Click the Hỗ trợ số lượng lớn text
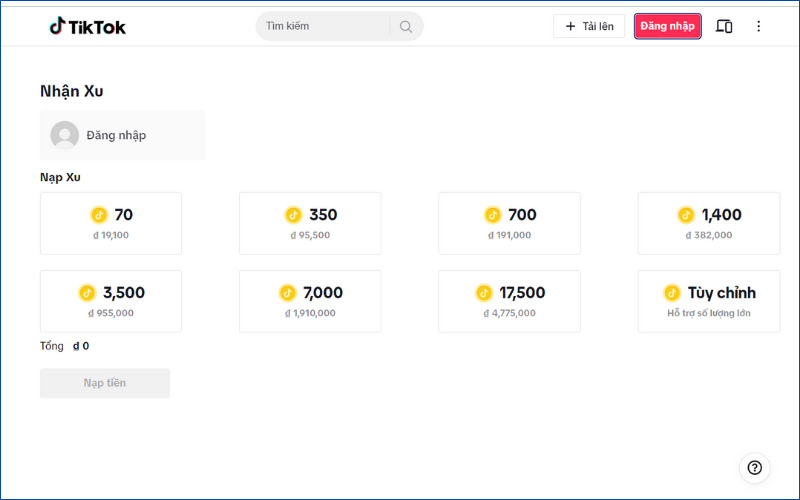This screenshot has height=500, width=800. pyautogui.click(x=709, y=313)
